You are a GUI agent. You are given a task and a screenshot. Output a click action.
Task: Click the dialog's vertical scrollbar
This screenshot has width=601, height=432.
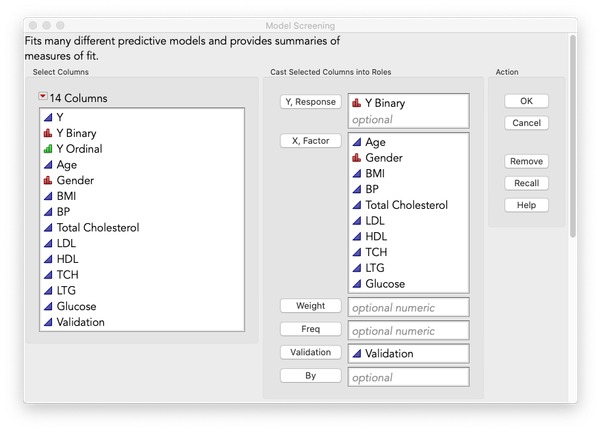573,140
